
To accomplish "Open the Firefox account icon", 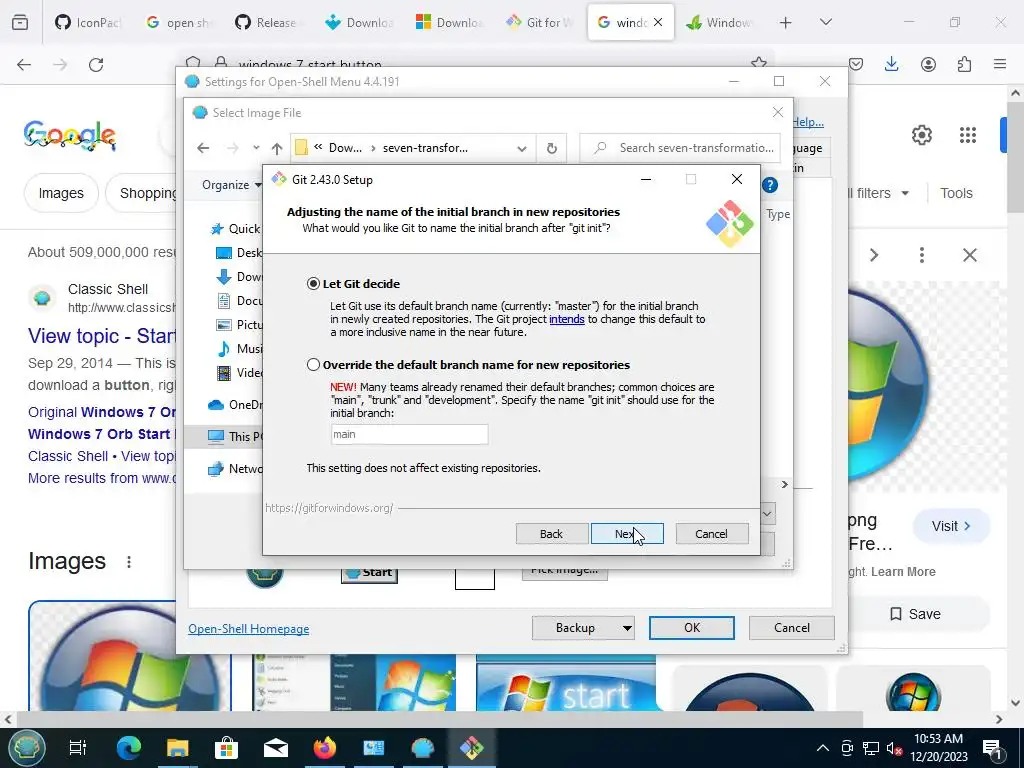I will pyautogui.click(x=928, y=64).
